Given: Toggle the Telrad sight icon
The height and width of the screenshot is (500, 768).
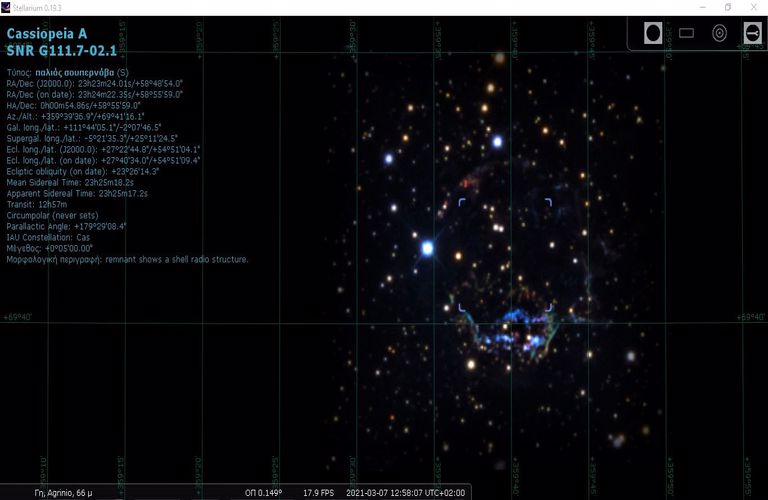Looking at the screenshot, I should point(719,34).
